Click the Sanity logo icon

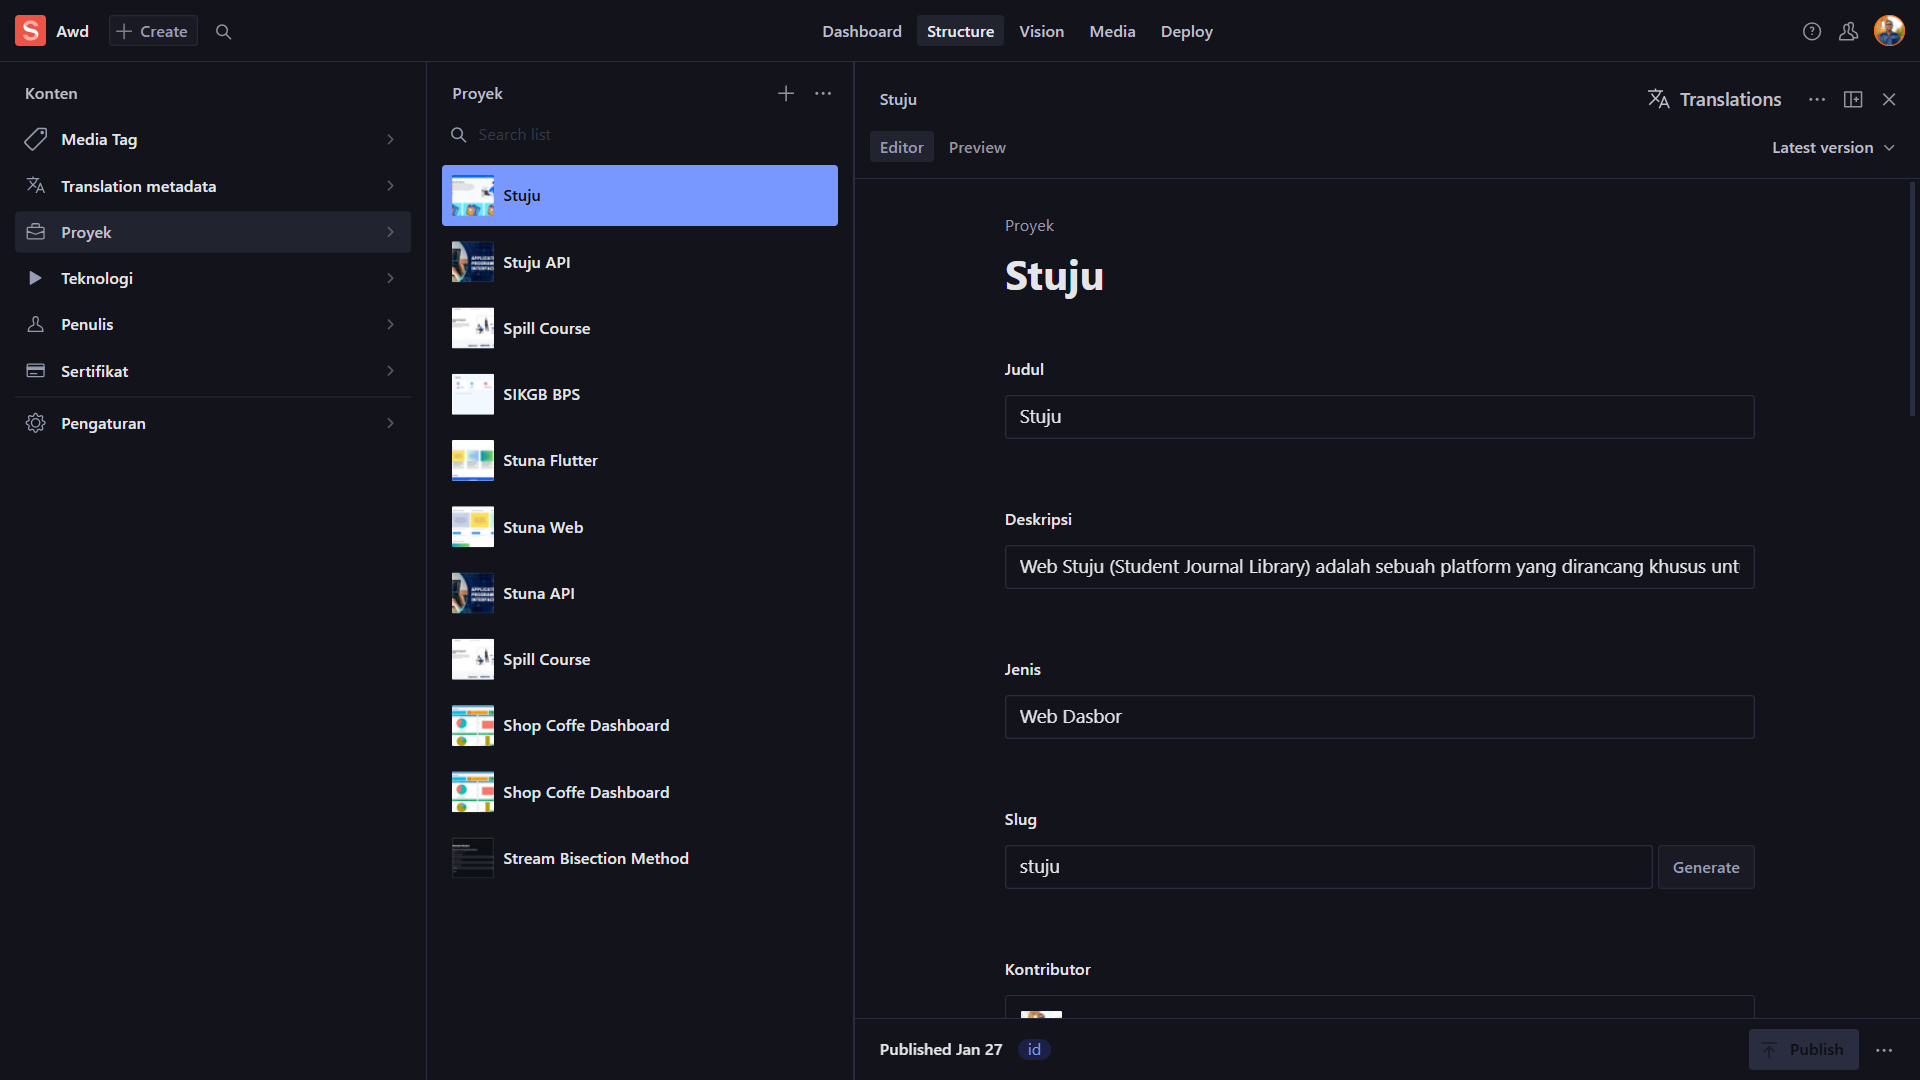coord(30,31)
